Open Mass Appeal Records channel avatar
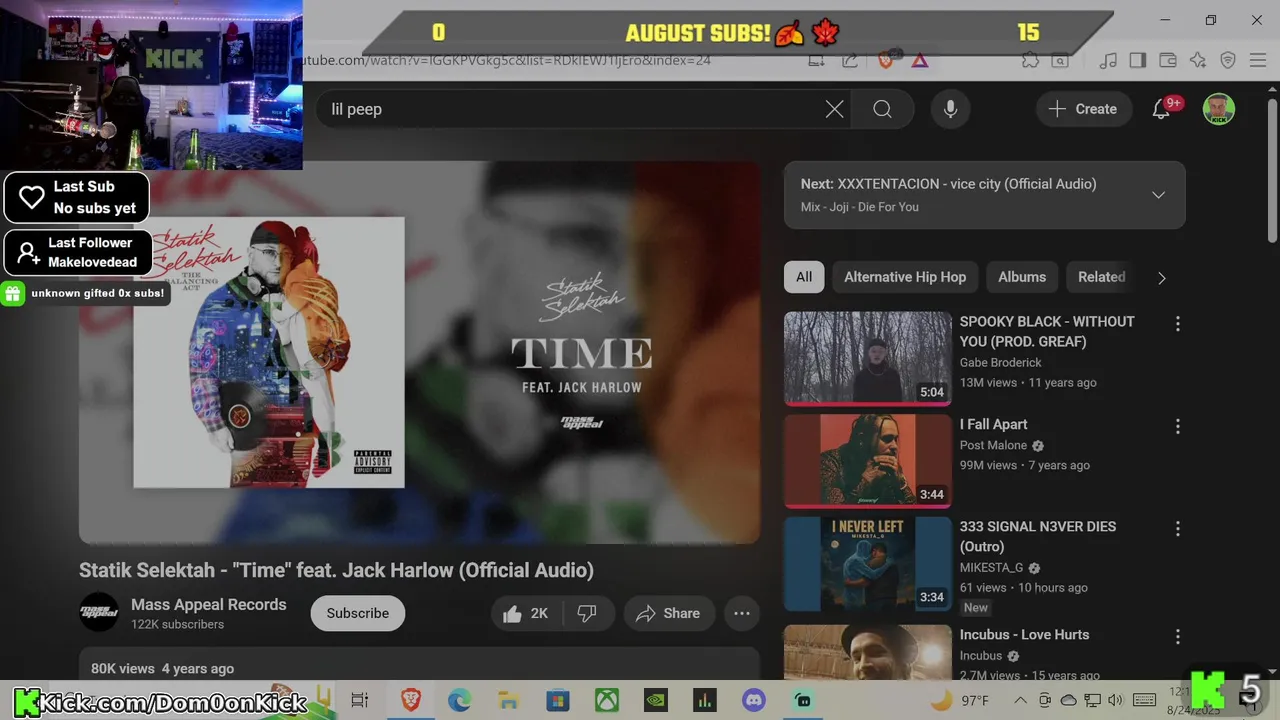1280x720 pixels. tap(99, 613)
